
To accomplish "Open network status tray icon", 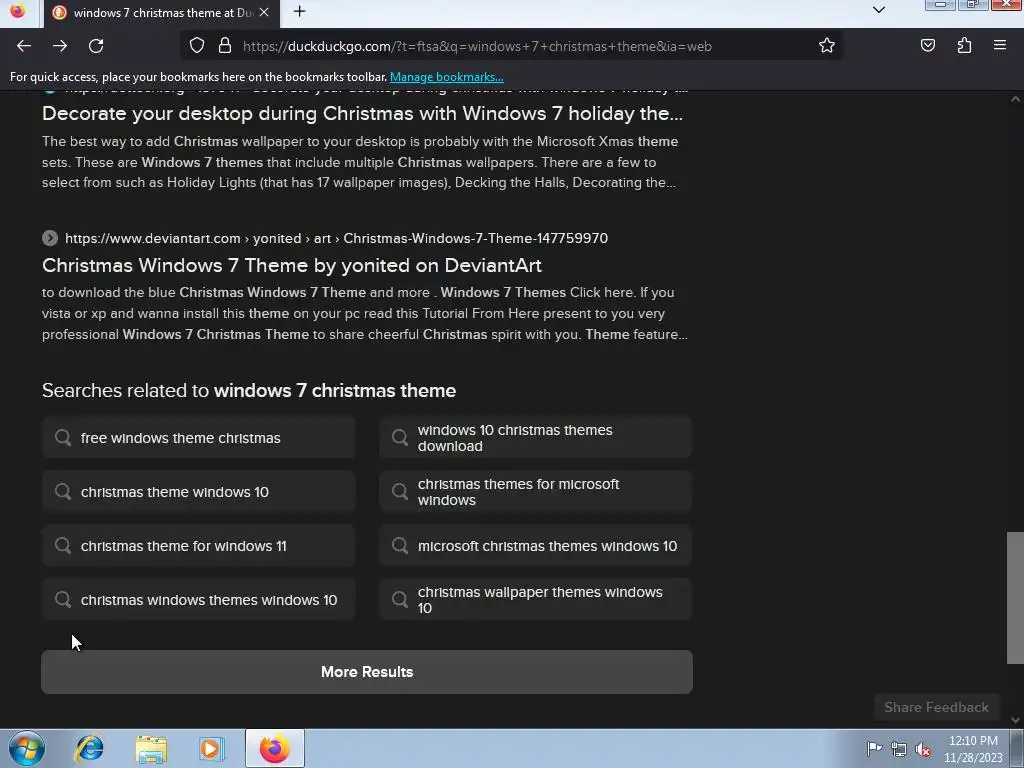I will pyautogui.click(x=899, y=750).
